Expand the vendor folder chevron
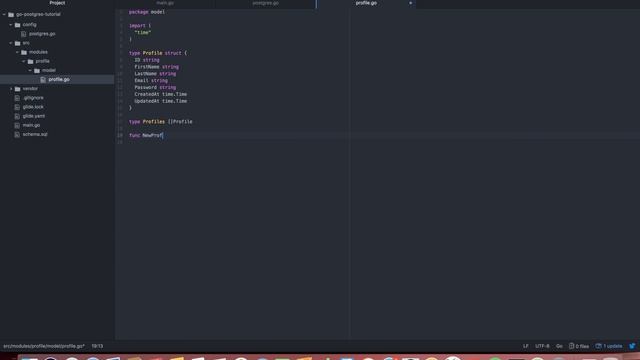 click(x=11, y=89)
